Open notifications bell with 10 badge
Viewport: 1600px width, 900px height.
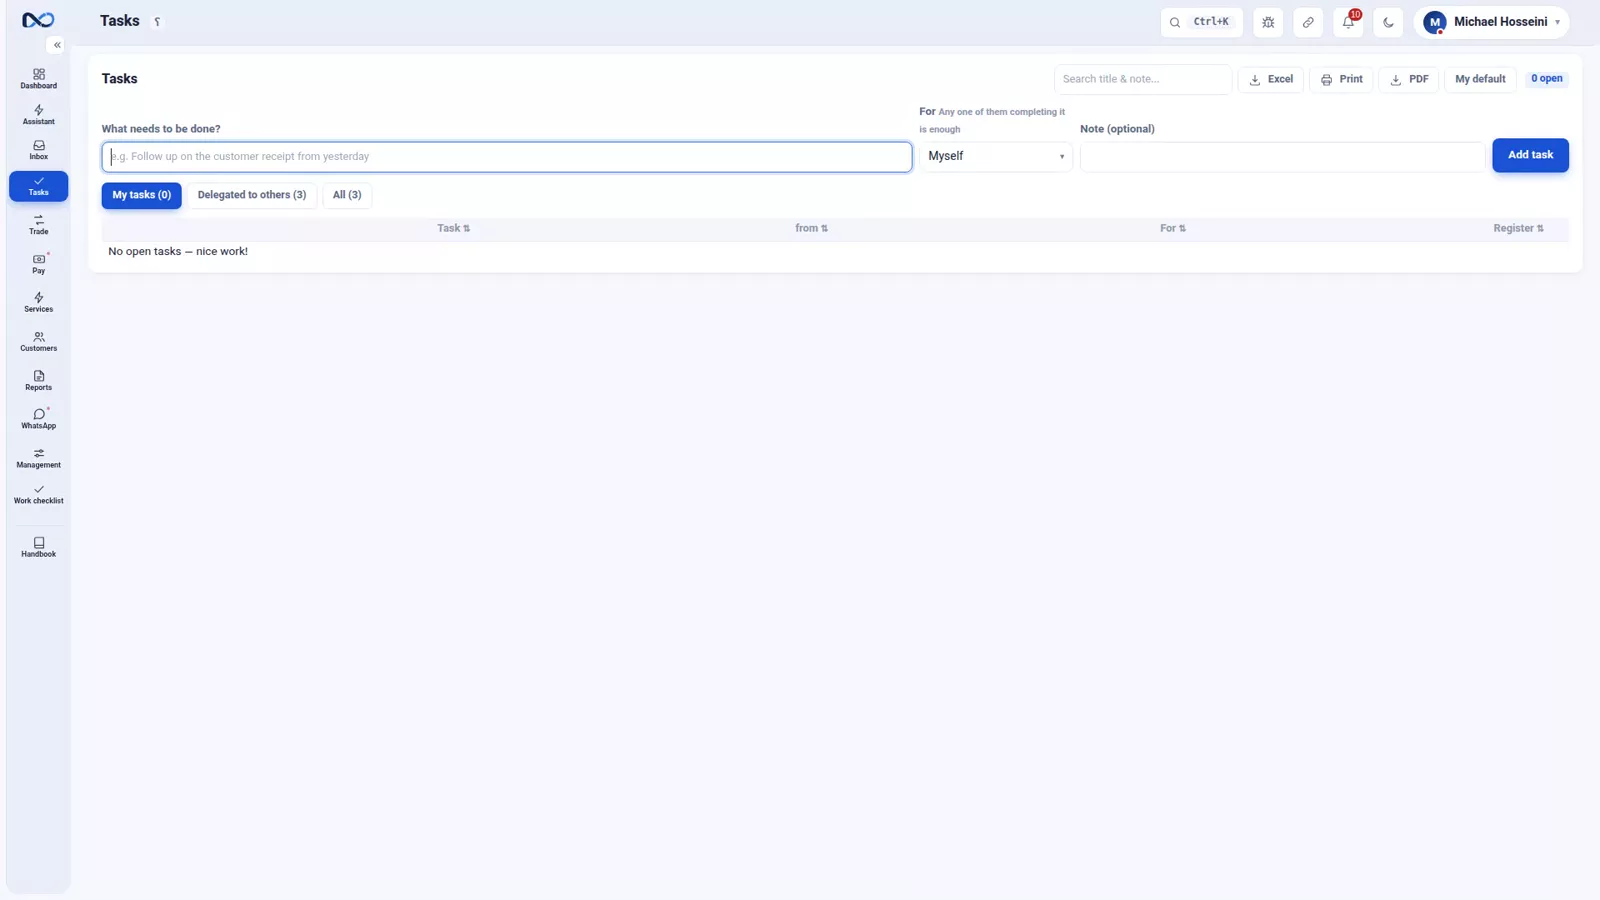point(1348,22)
